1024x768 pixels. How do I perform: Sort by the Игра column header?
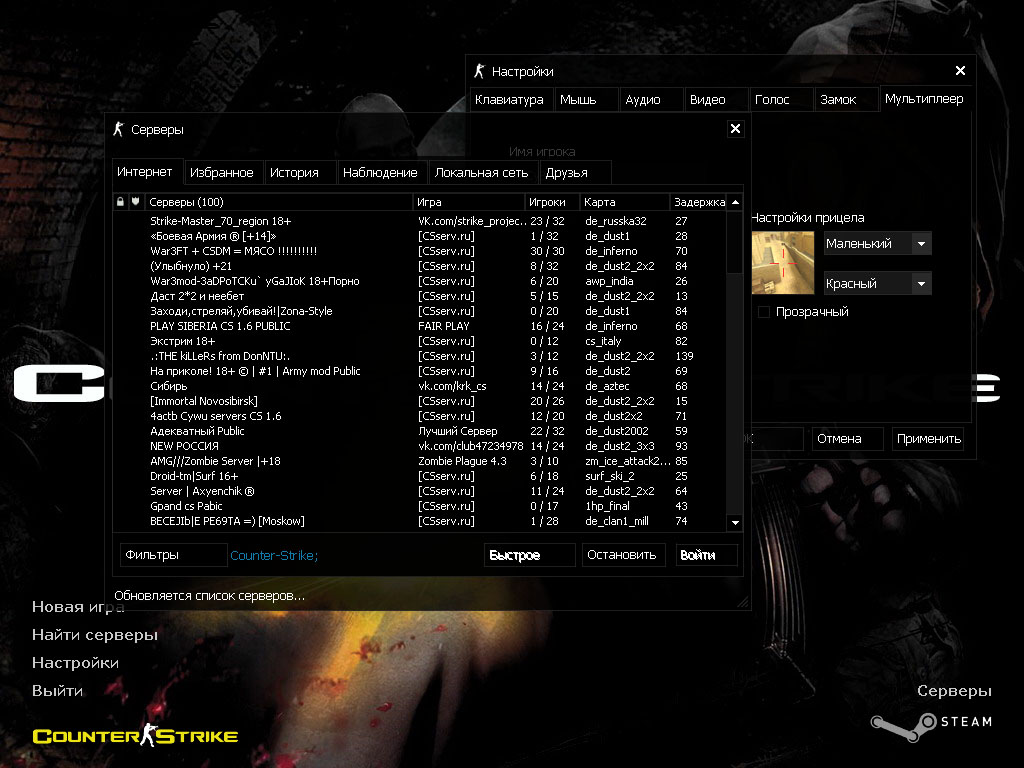coord(469,202)
